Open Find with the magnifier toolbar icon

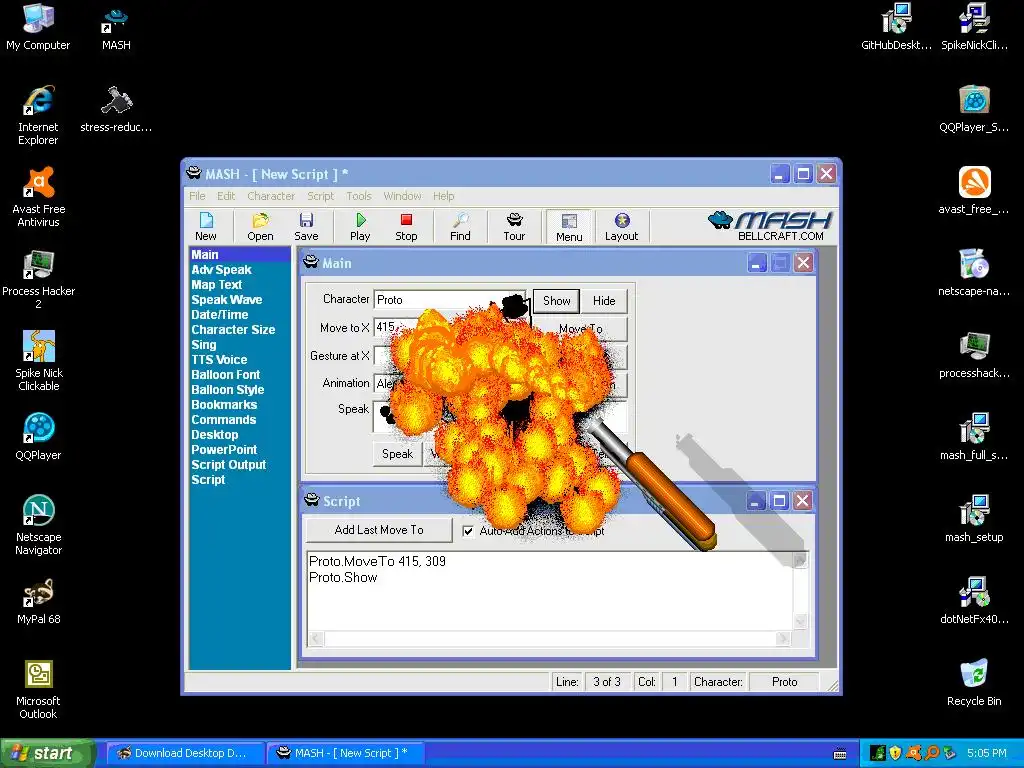(x=460, y=227)
